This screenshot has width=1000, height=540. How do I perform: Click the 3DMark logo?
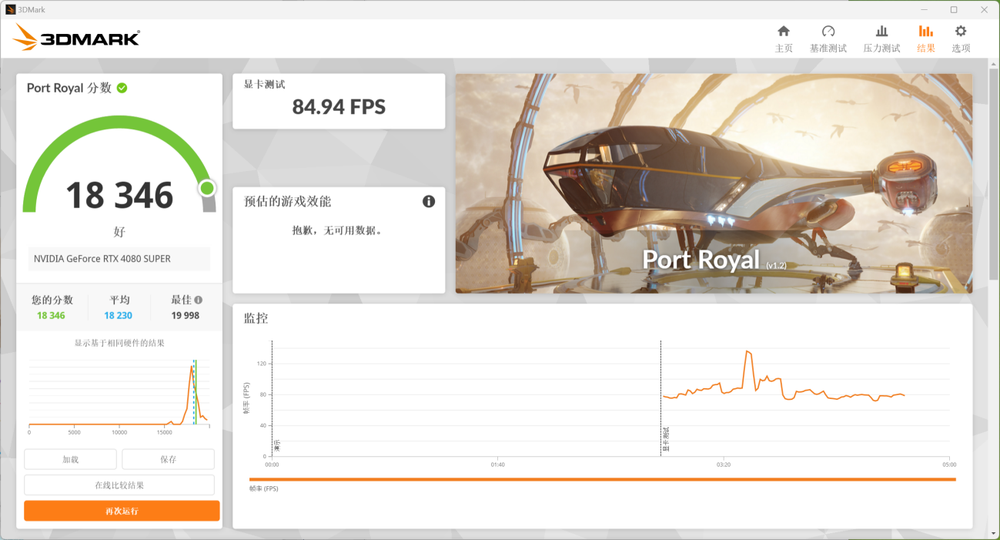[76, 38]
